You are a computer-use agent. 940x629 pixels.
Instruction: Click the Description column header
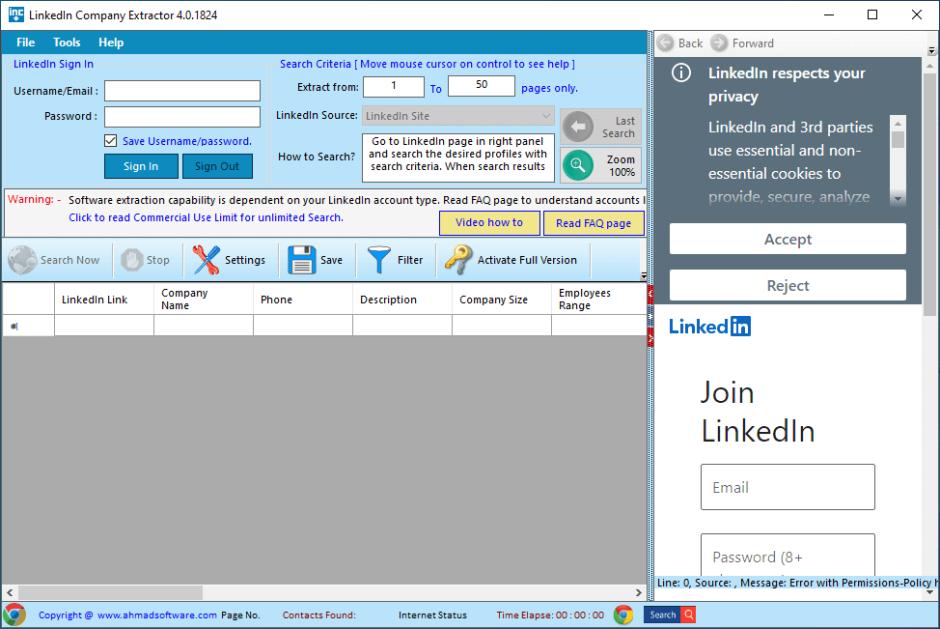(402, 299)
